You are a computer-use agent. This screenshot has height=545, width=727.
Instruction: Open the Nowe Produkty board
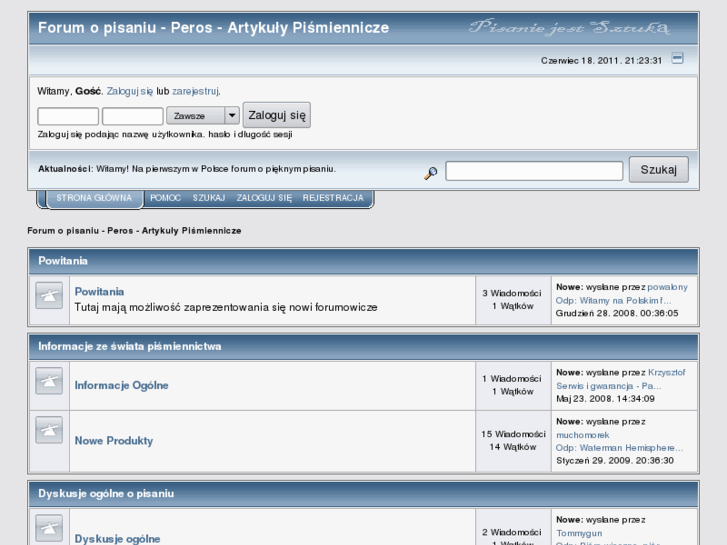[x=114, y=441]
